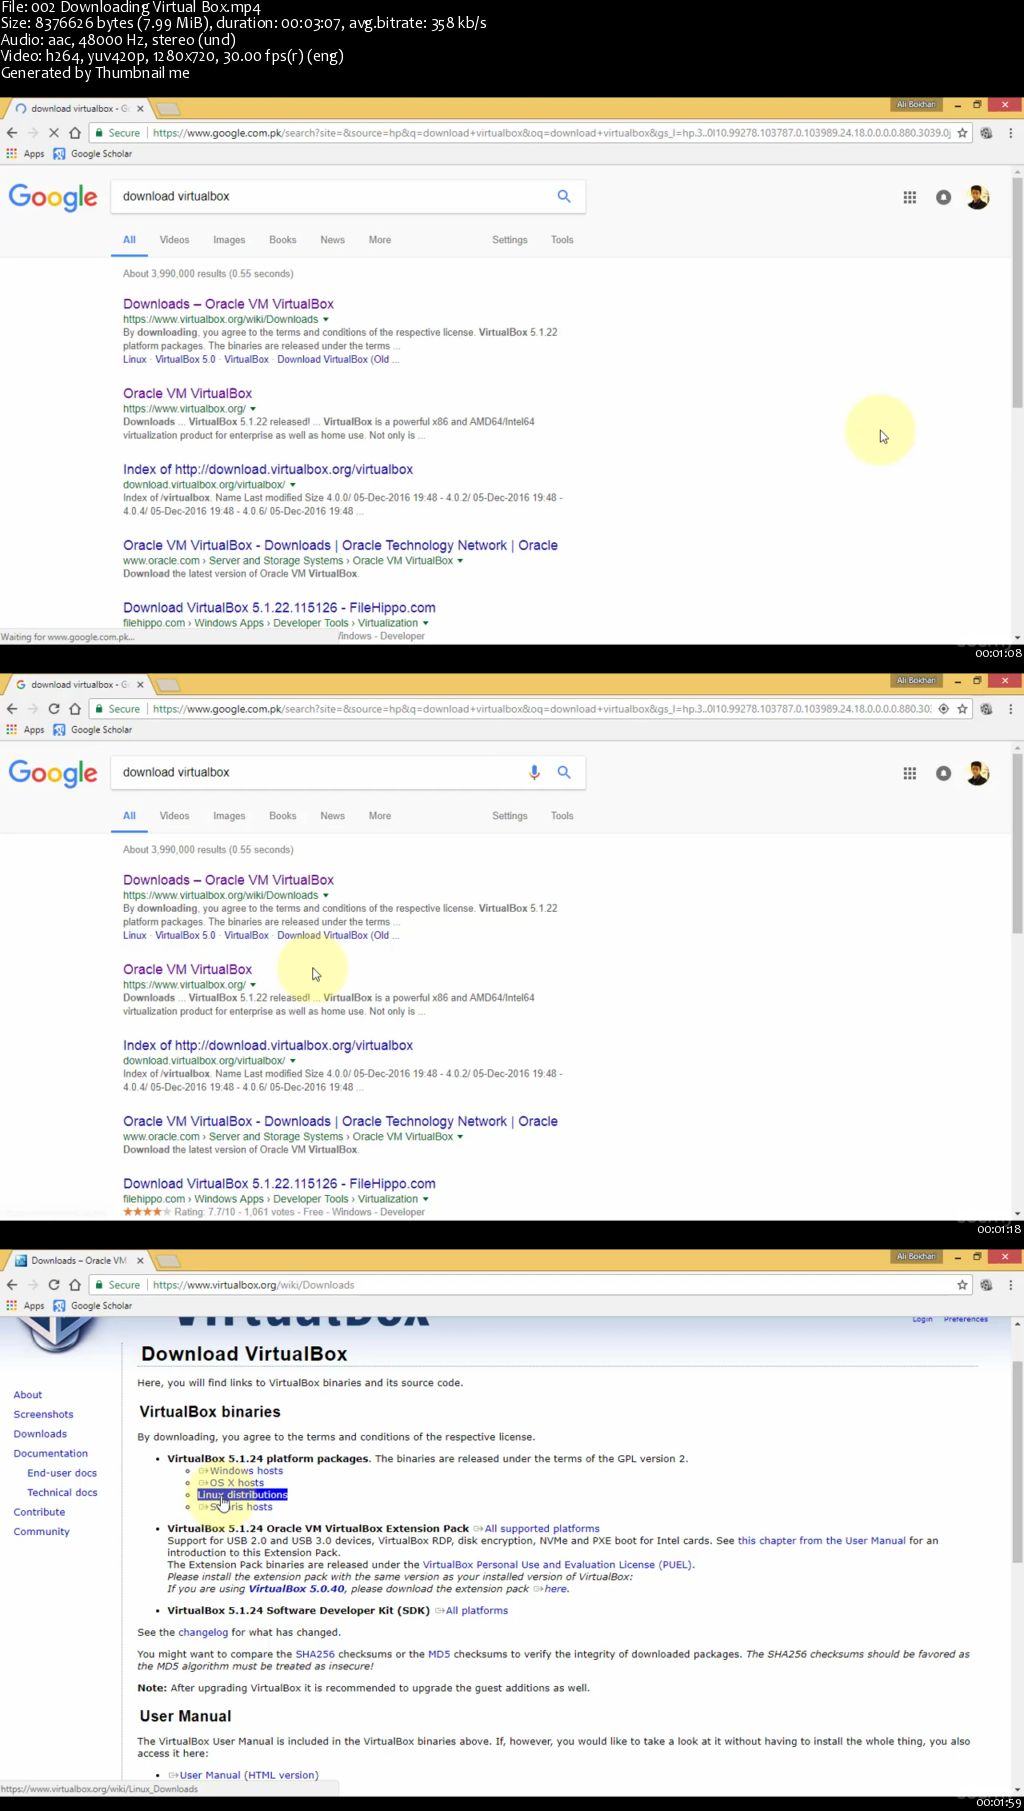The width and height of the screenshot is (1024, 1811).
Task: Open More search menu in 00:01:08 frame
Action: click(380, 240)
